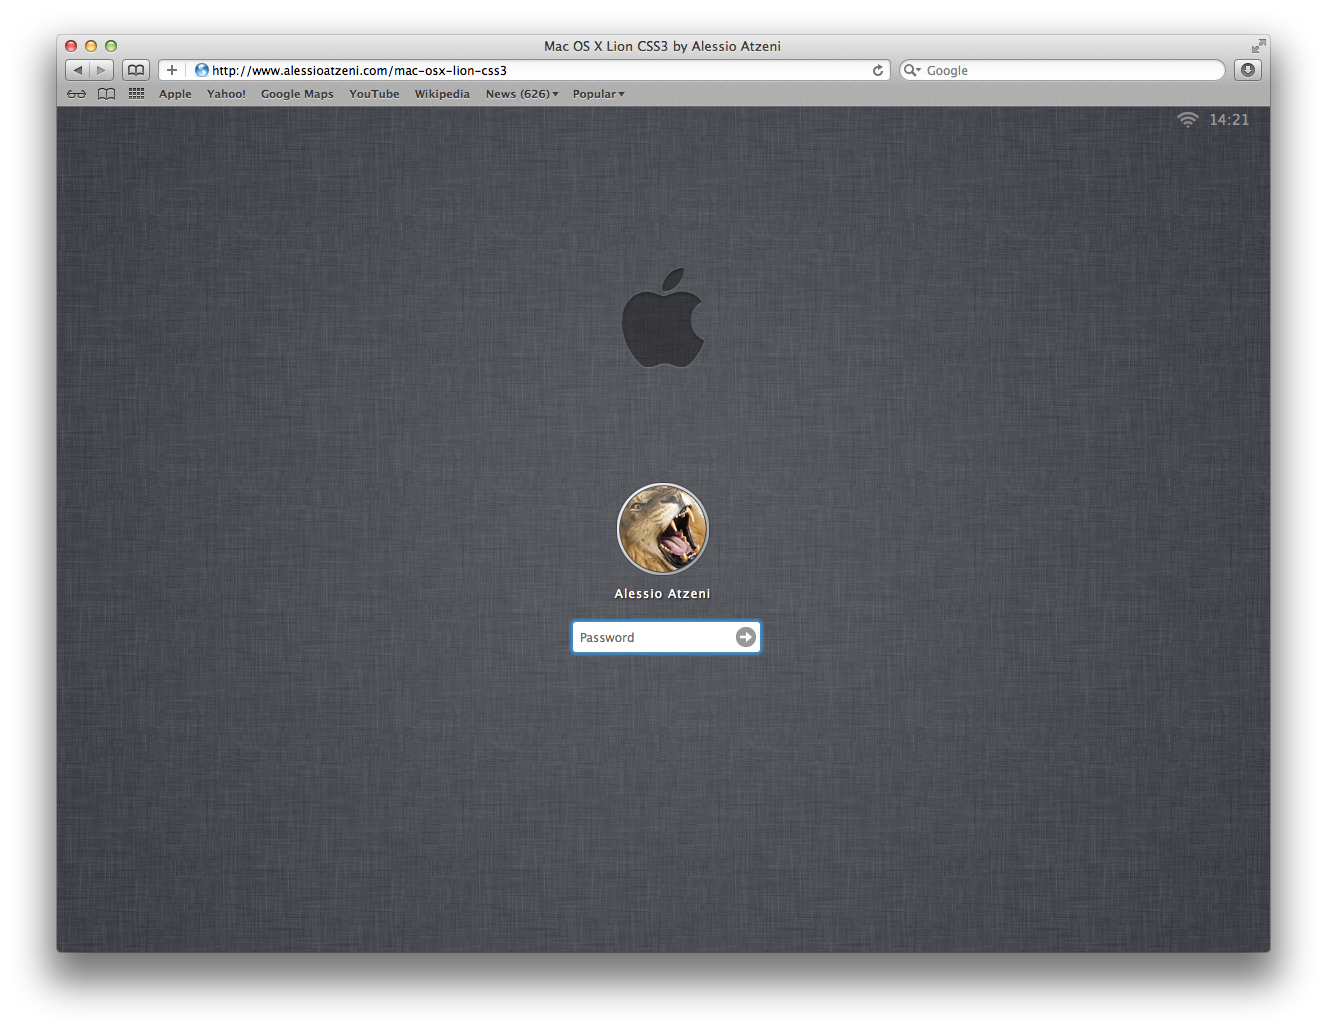Open the Wikipedia bookmark
The height and width of the screenshot is (1031, 1327).
[442, 94]
